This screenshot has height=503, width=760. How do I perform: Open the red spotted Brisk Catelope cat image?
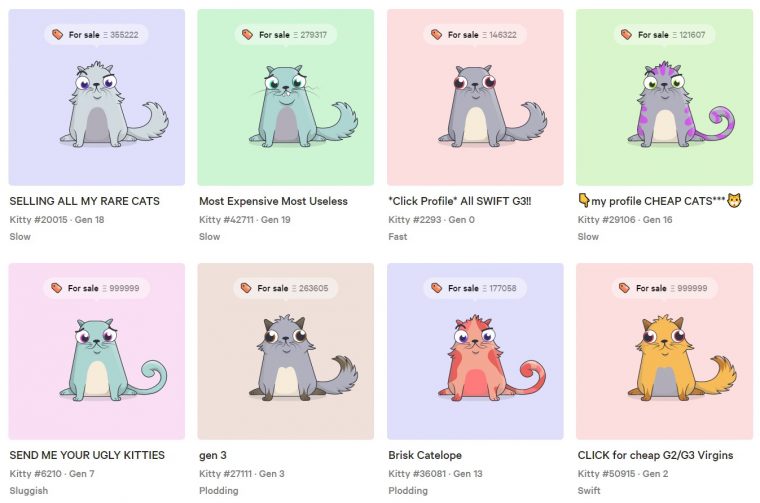[x=491, y=358]
